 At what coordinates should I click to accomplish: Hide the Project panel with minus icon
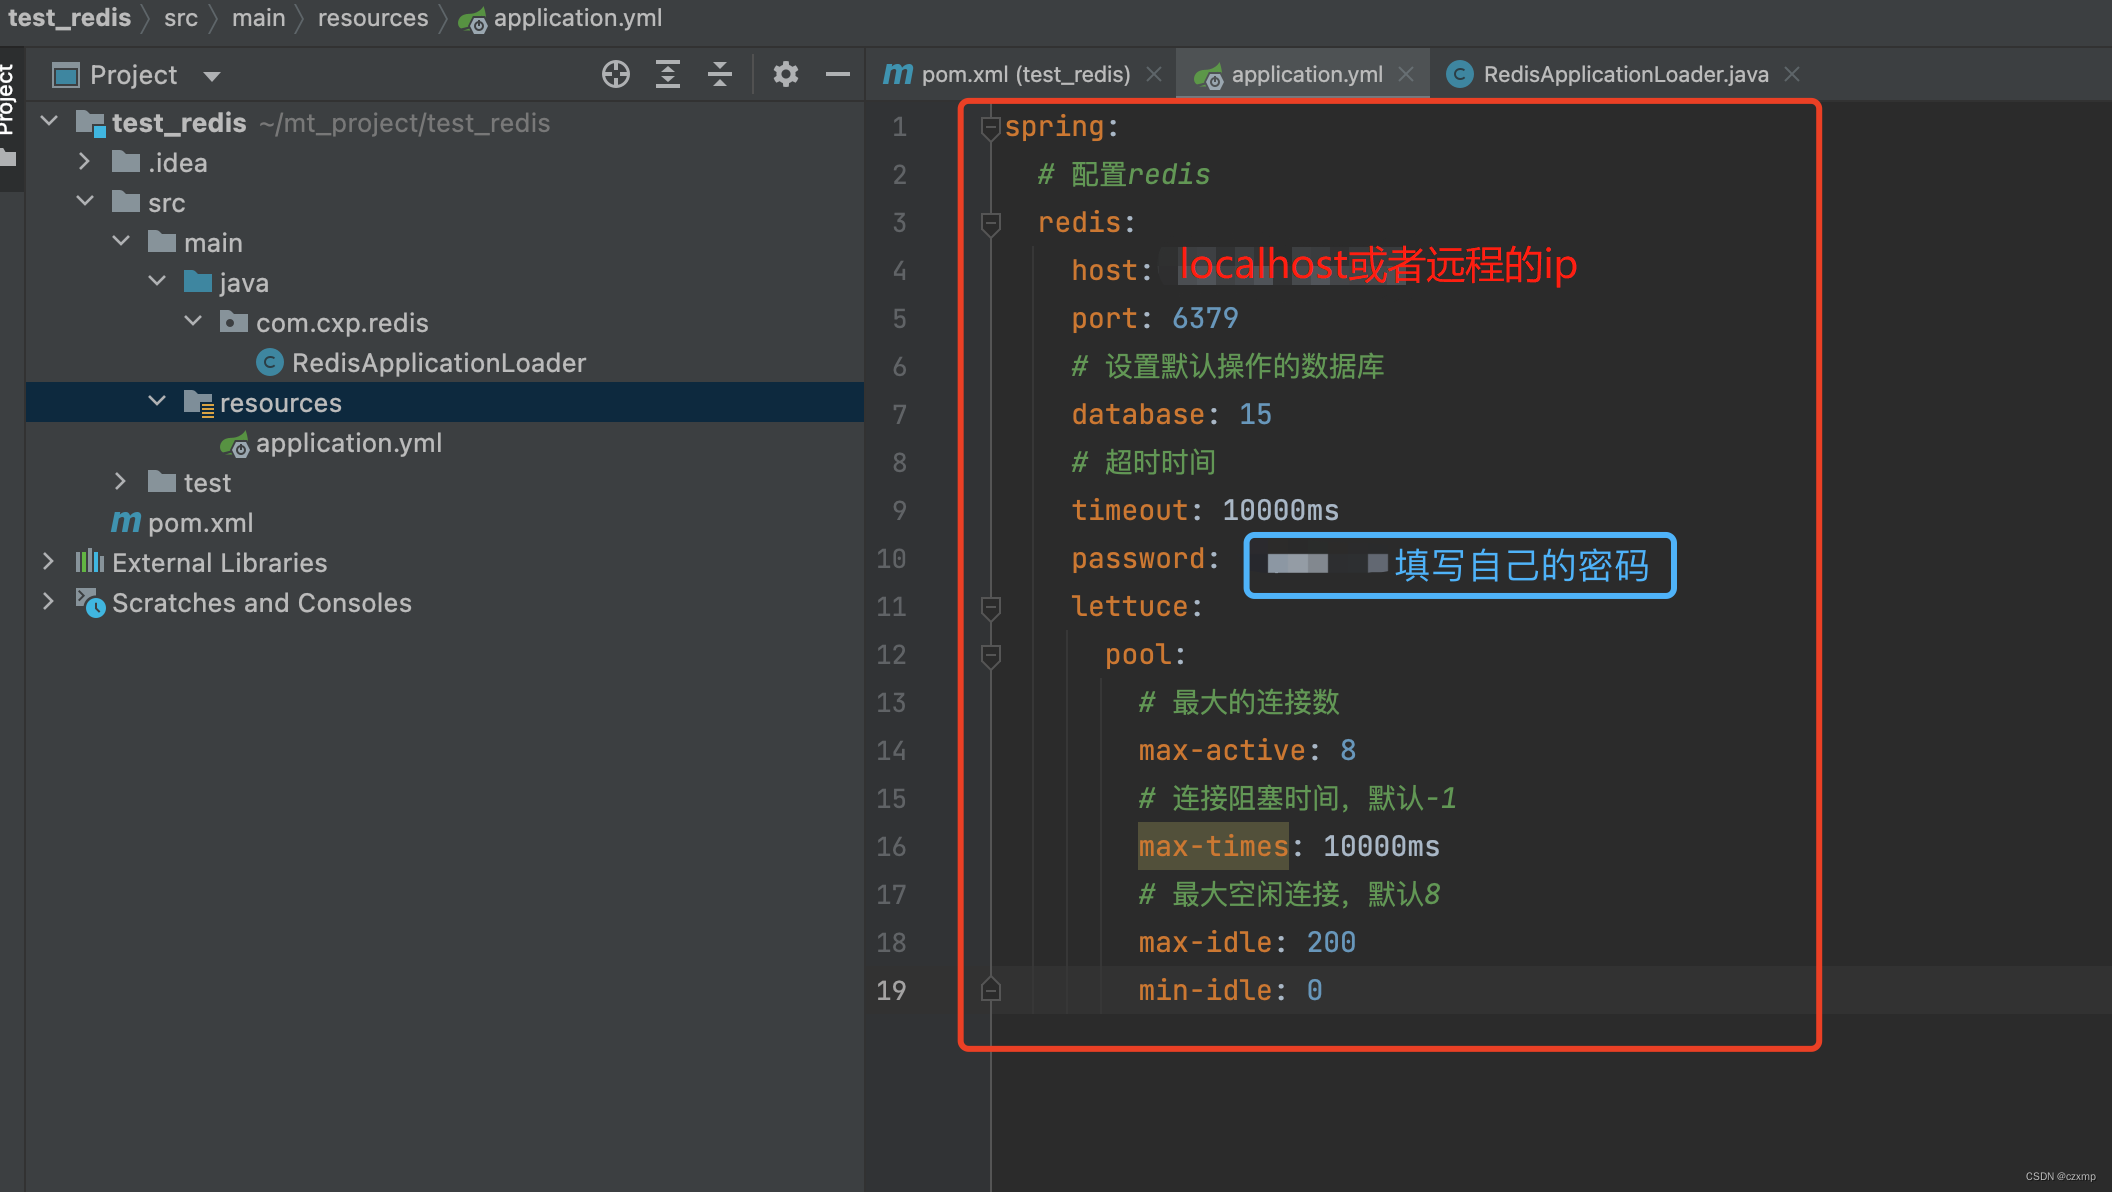tap(838, 74)
